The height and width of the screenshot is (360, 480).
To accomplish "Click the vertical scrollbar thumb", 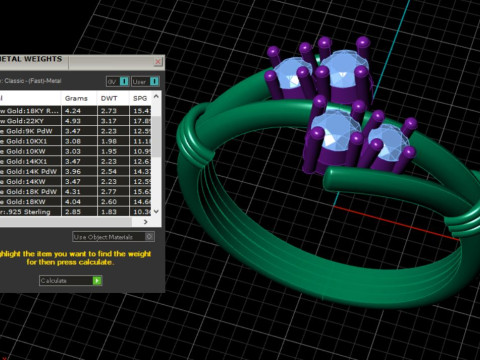I will [156, 136].
